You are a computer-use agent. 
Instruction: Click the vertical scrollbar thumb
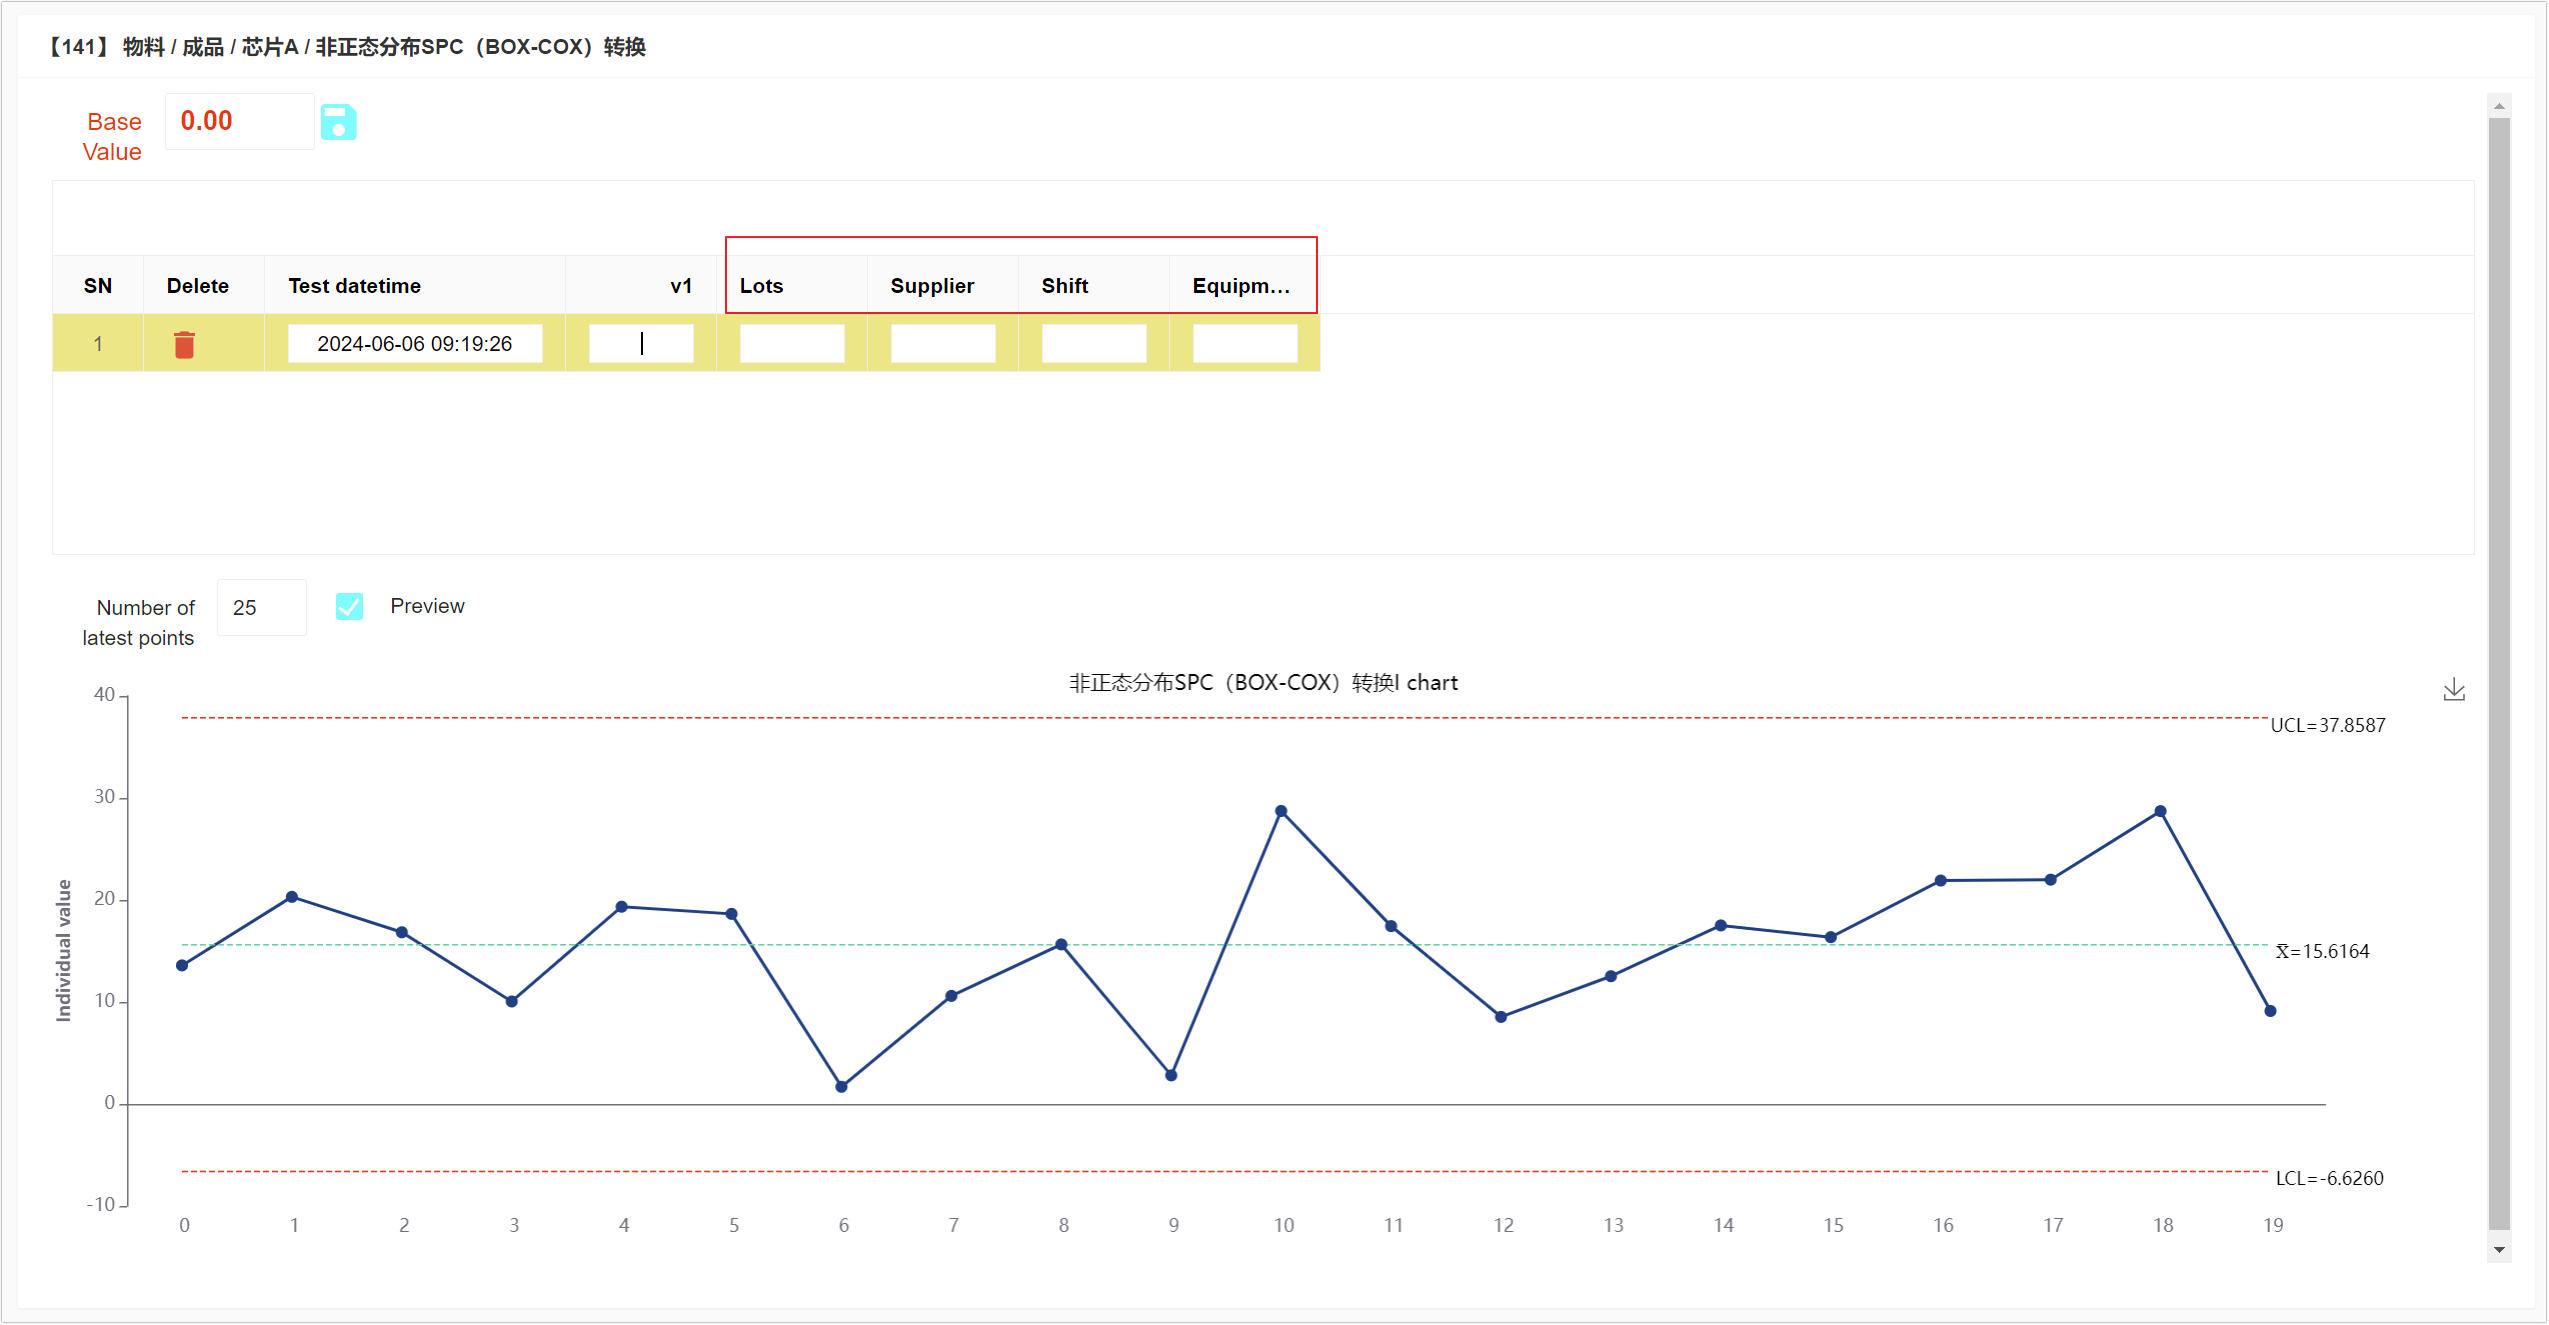(x=2499, y=673)
